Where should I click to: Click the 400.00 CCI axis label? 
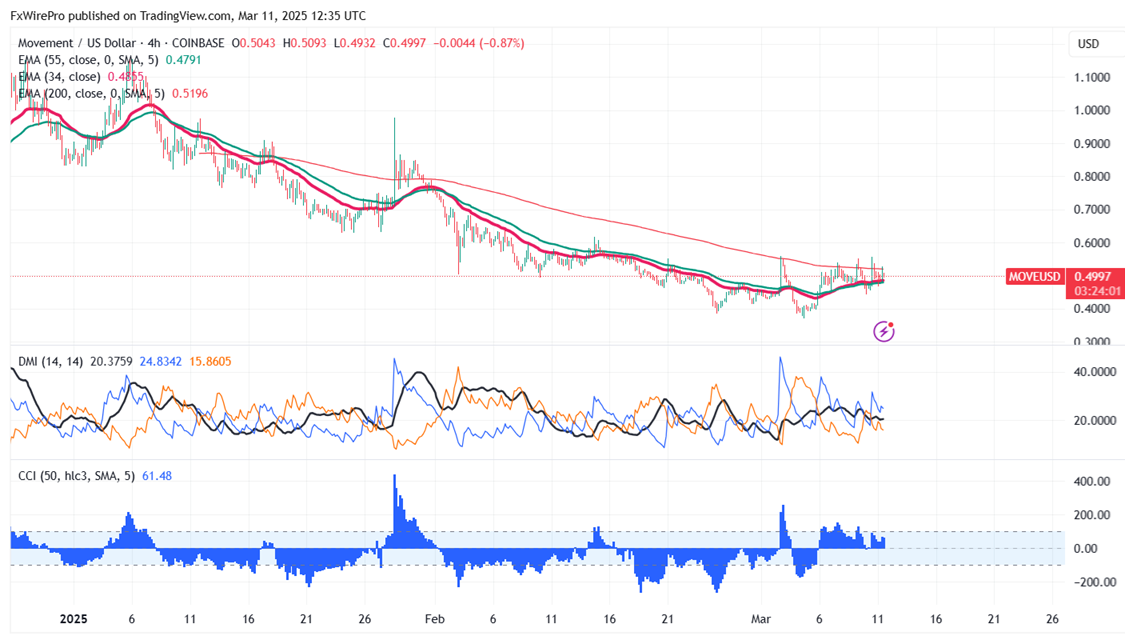[1092, 482]
